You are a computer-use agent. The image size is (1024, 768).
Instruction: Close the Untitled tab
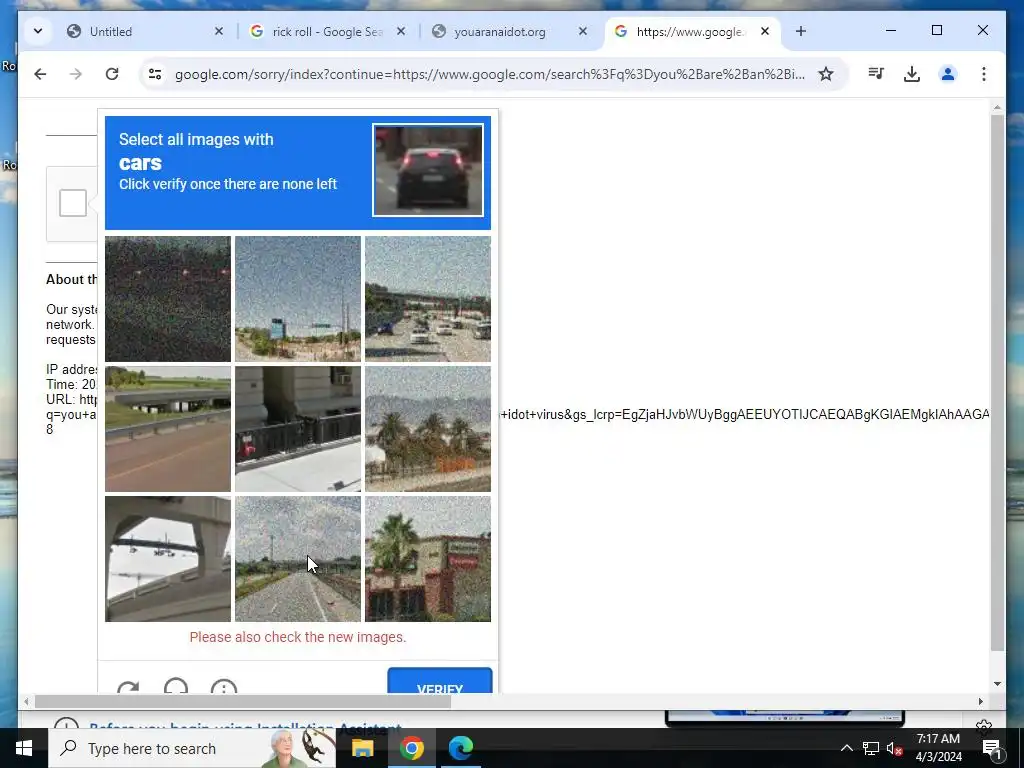pos(219,31)
